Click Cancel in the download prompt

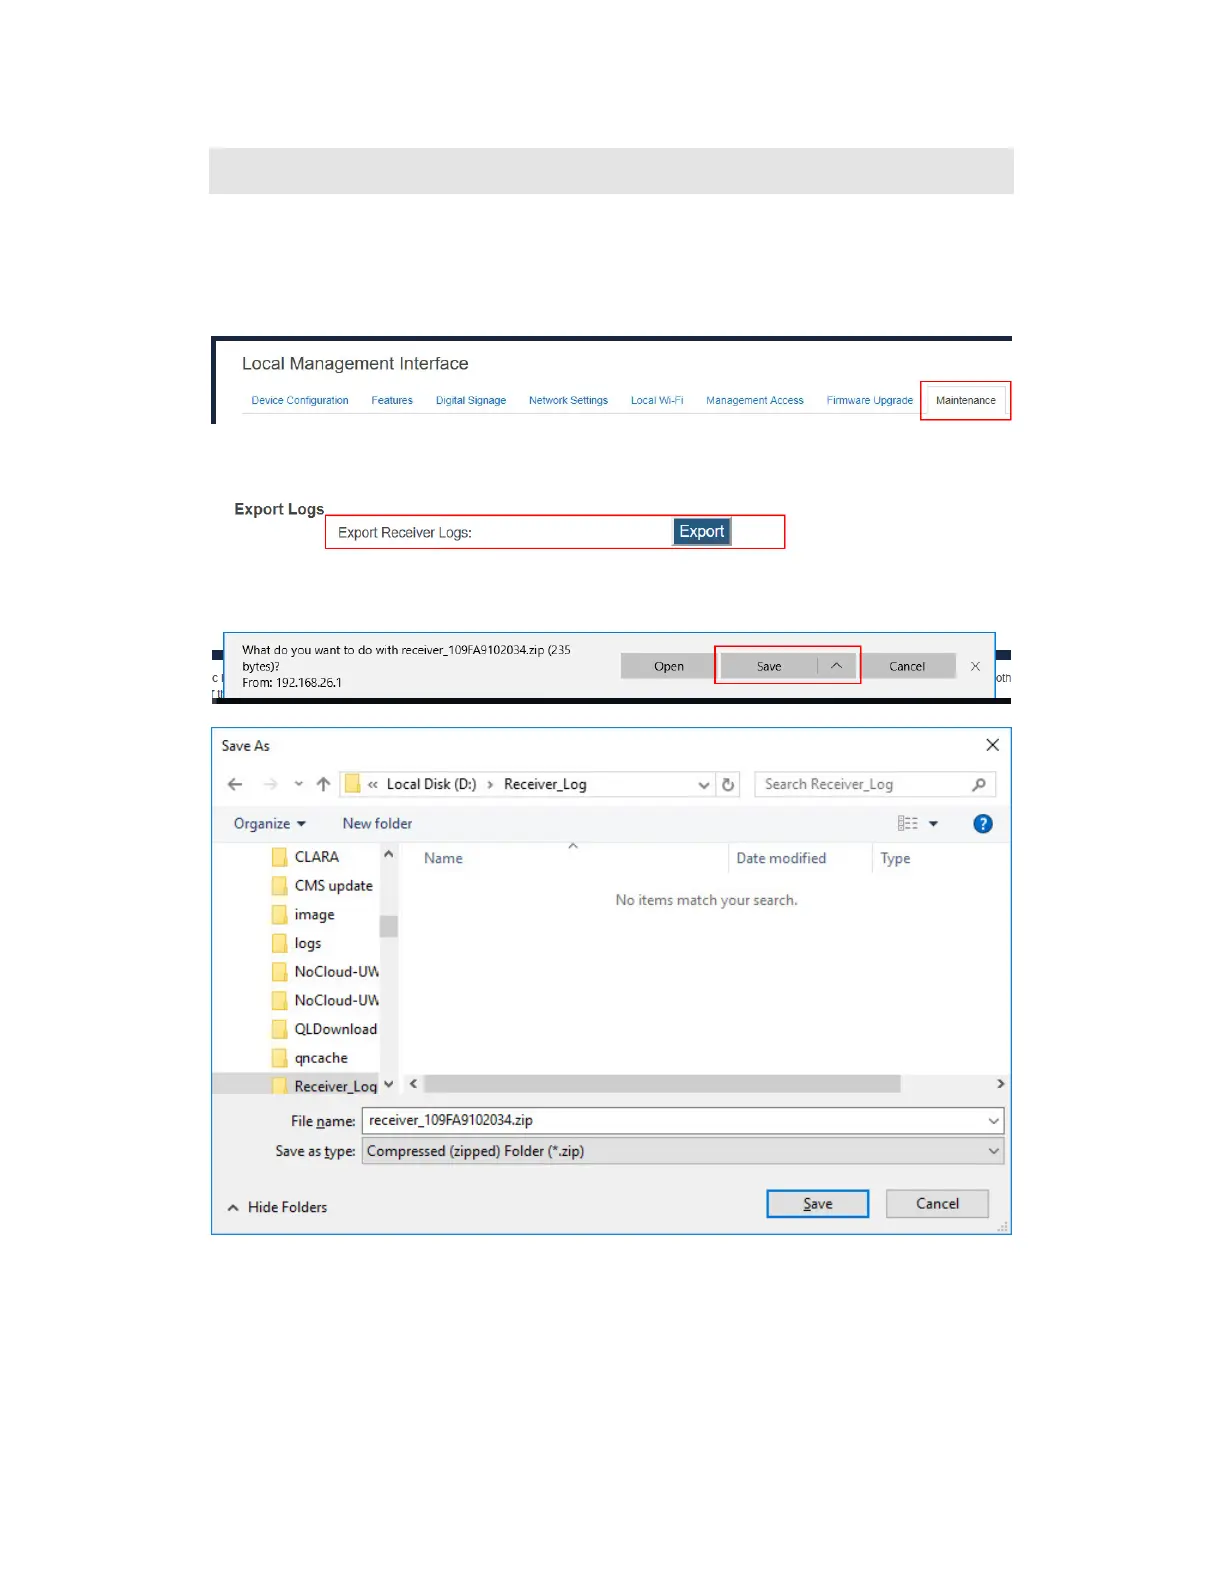tap(907, 666)
